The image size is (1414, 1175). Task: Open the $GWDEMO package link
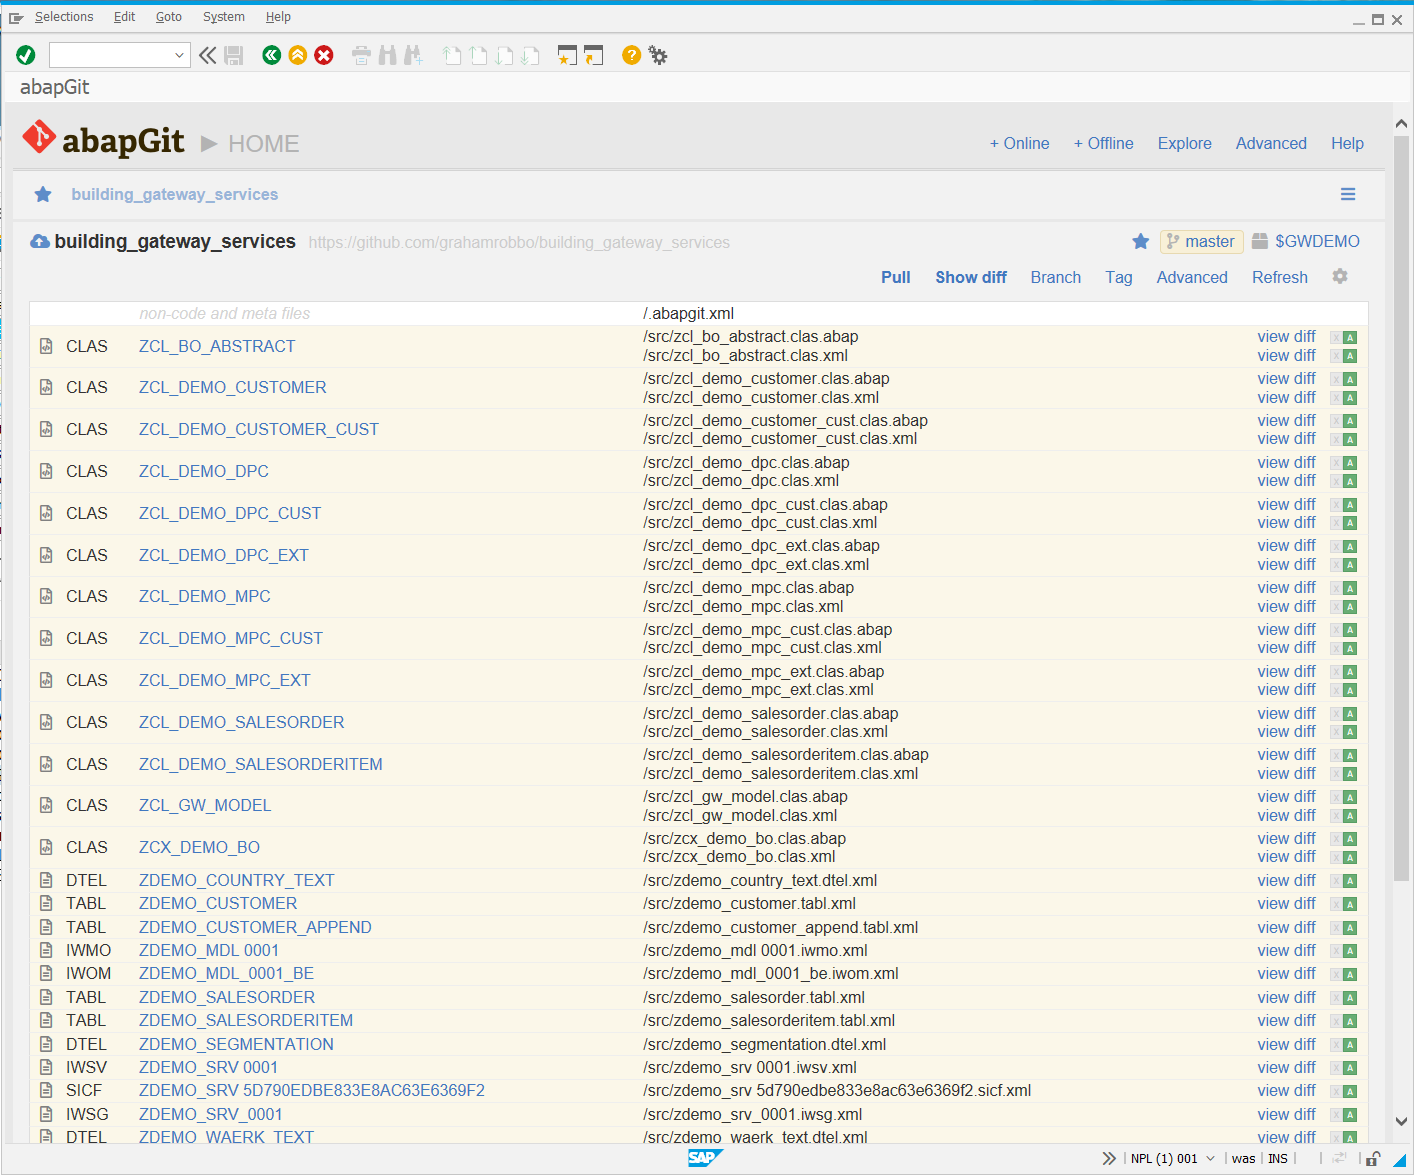click(1317, 241)
